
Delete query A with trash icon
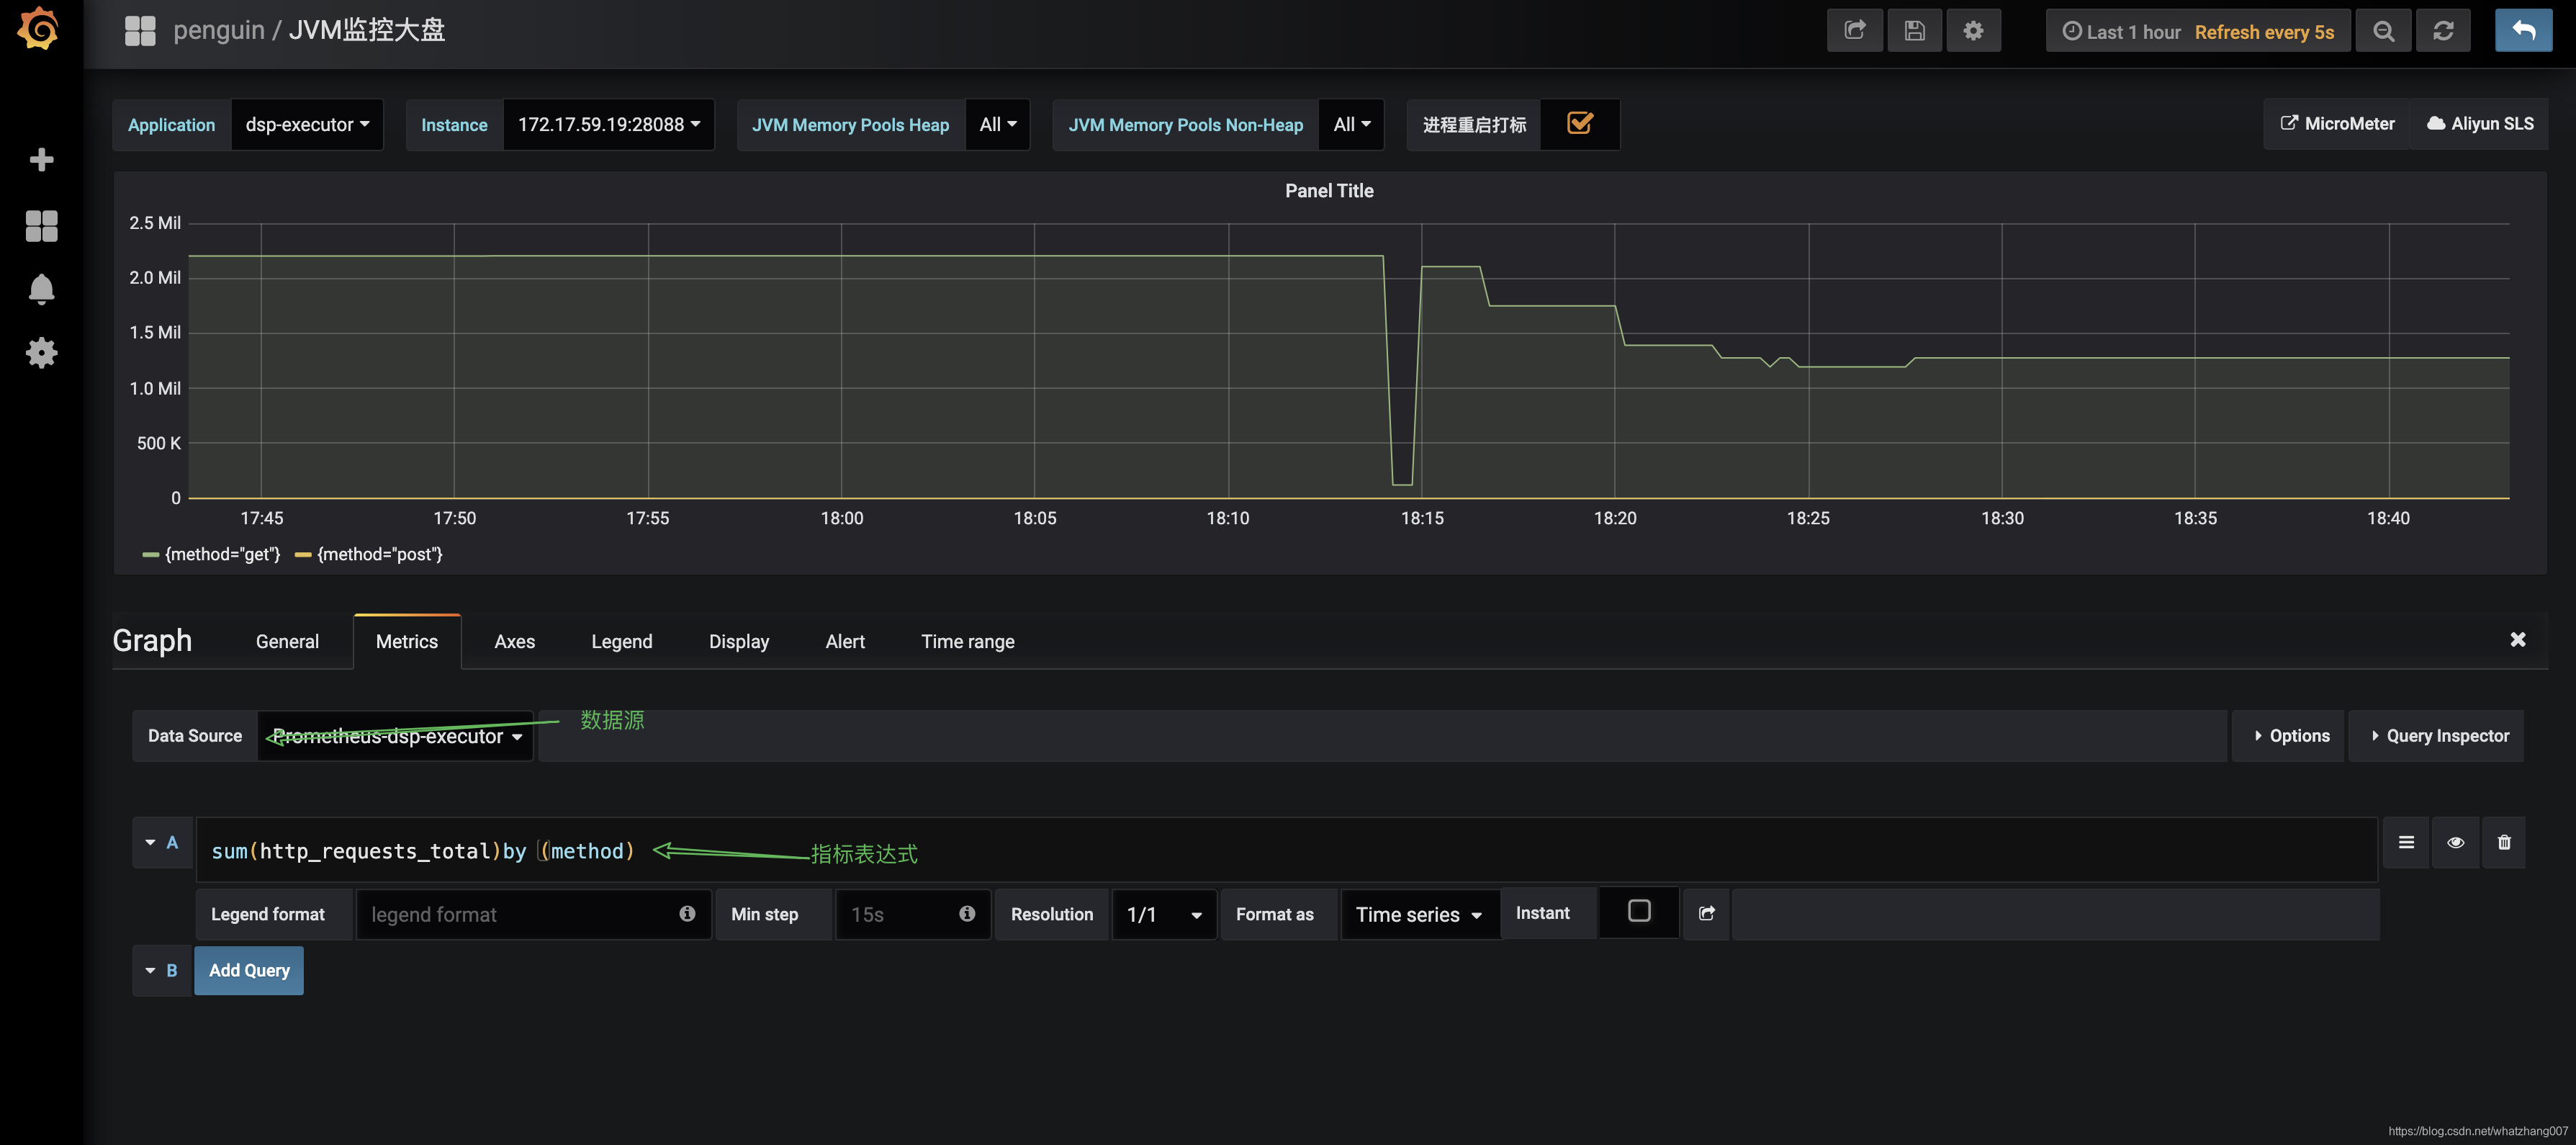tap(2503, 842)
